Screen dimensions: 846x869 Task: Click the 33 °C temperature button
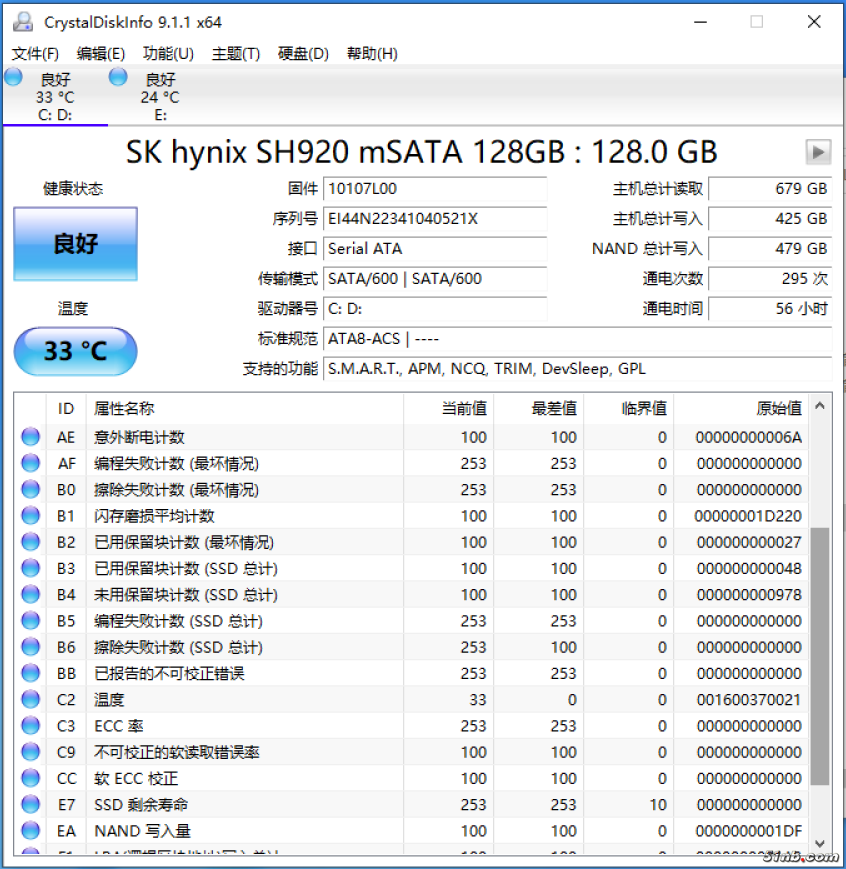point(75,351)
